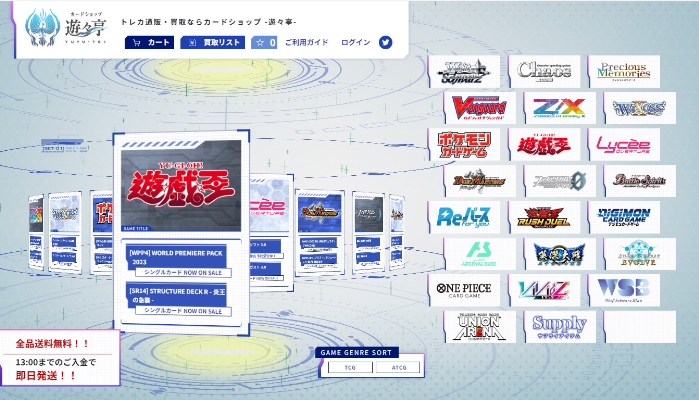Click the 即日発送 same-day shipping text
Image resolution: width=699 pixels, height=400 pixels.
tap(46, 375)
